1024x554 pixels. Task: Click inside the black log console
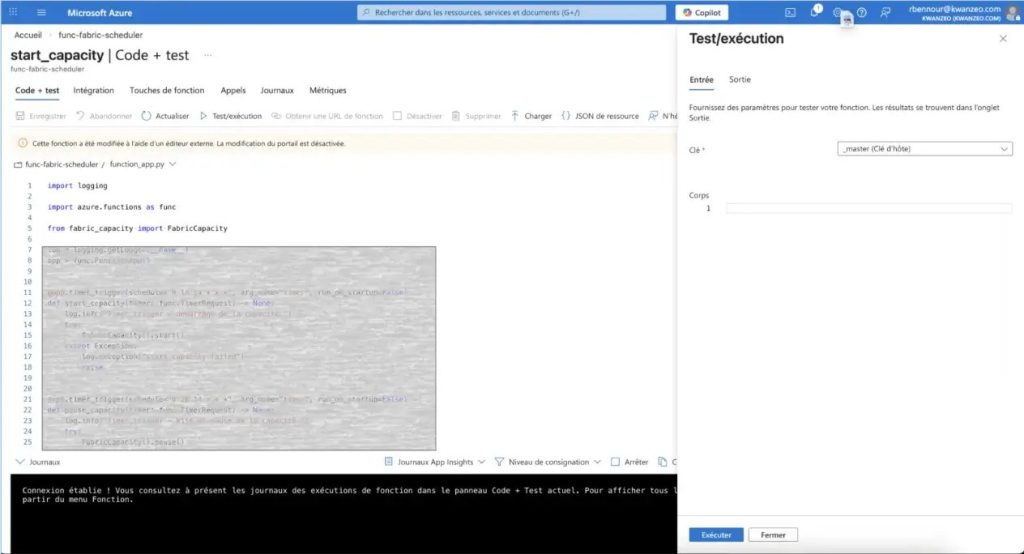tap(344, 513)
